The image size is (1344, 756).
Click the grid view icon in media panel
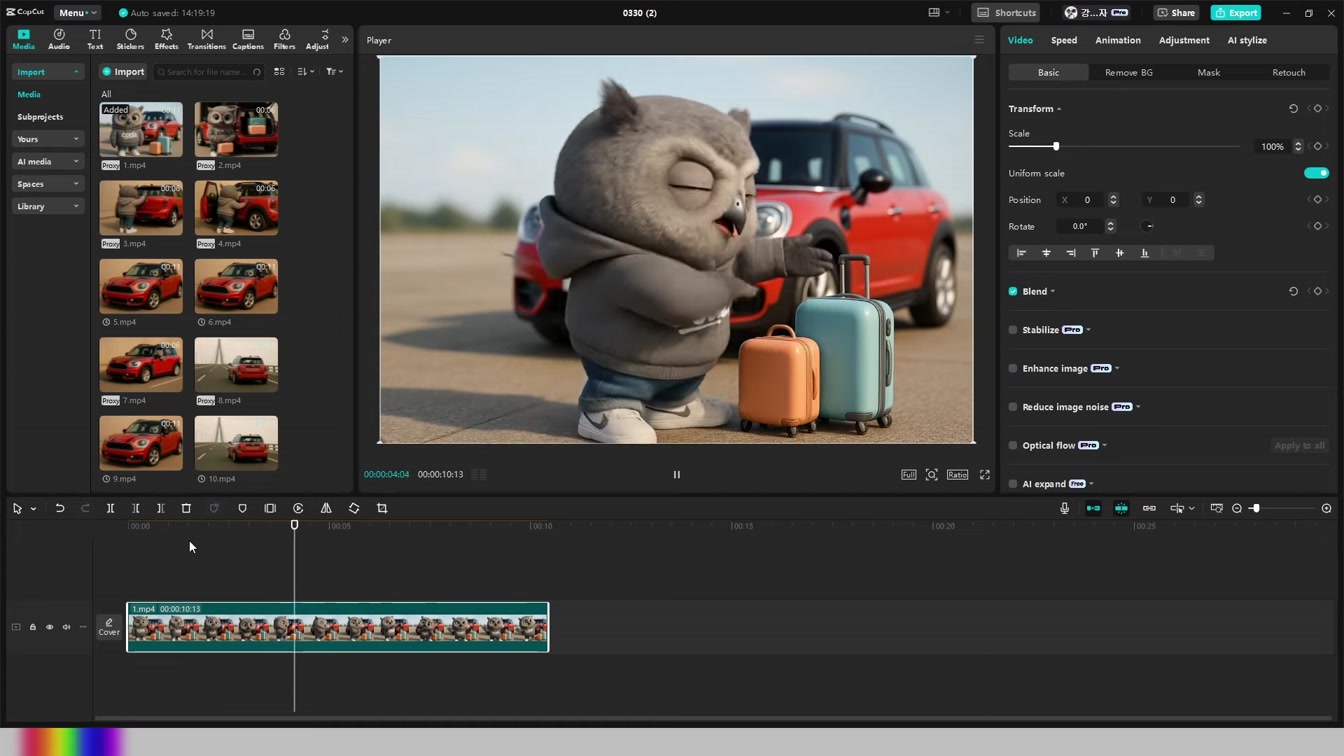click(x=279, y=72)
